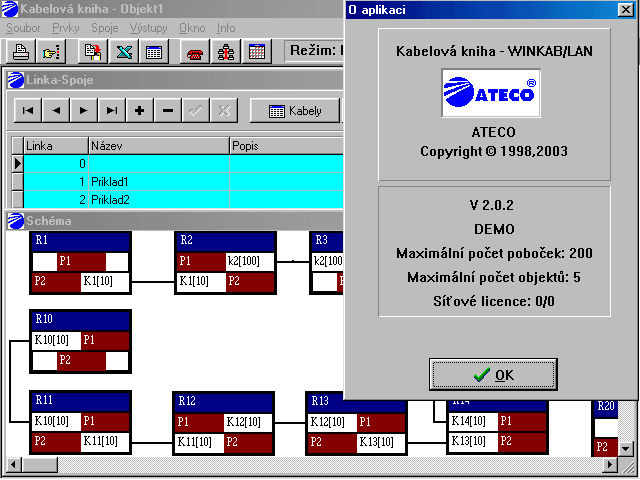
Task: Go to next record in navigator
Action: tap(84, 110)
